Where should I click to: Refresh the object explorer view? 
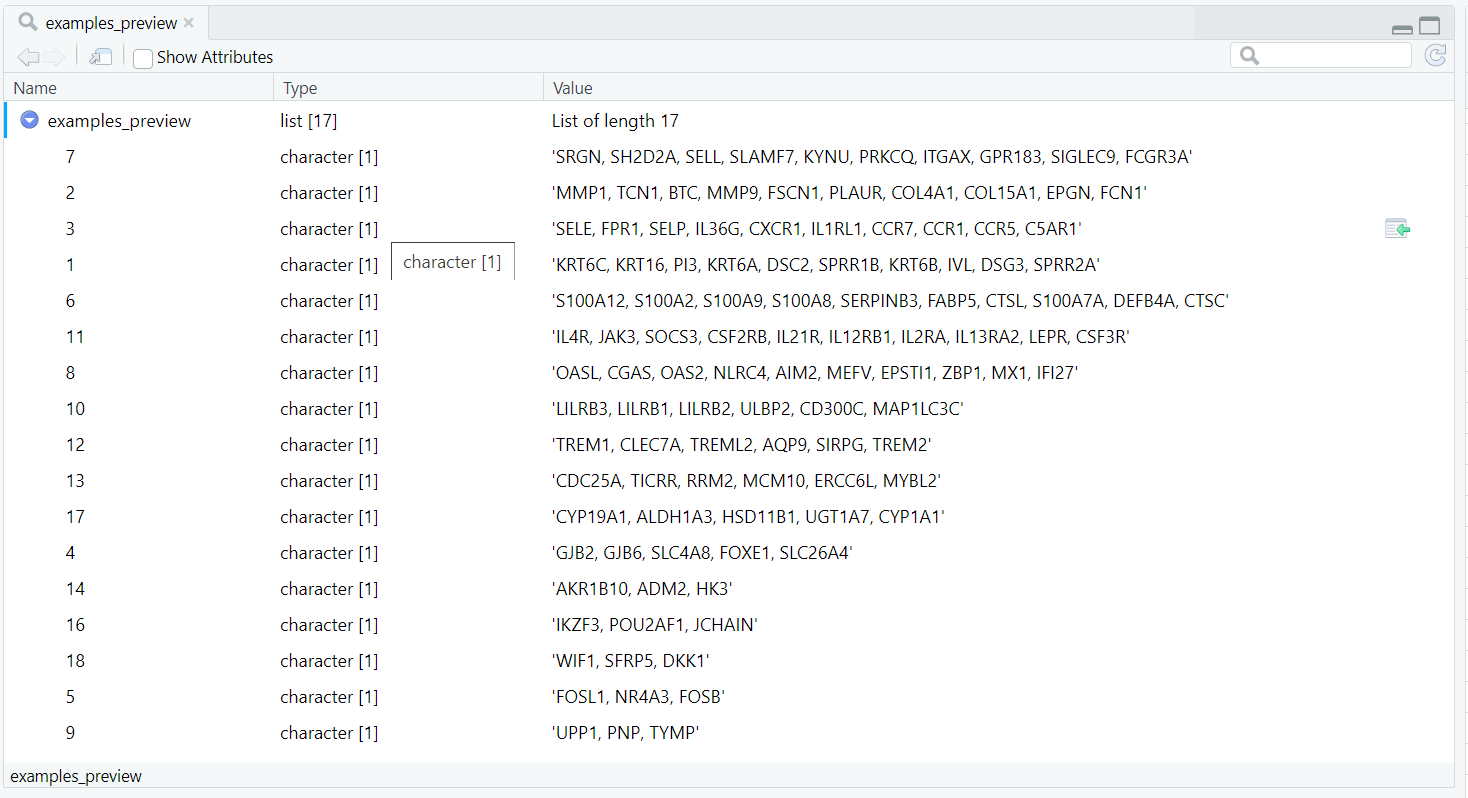click(1435, 56)
